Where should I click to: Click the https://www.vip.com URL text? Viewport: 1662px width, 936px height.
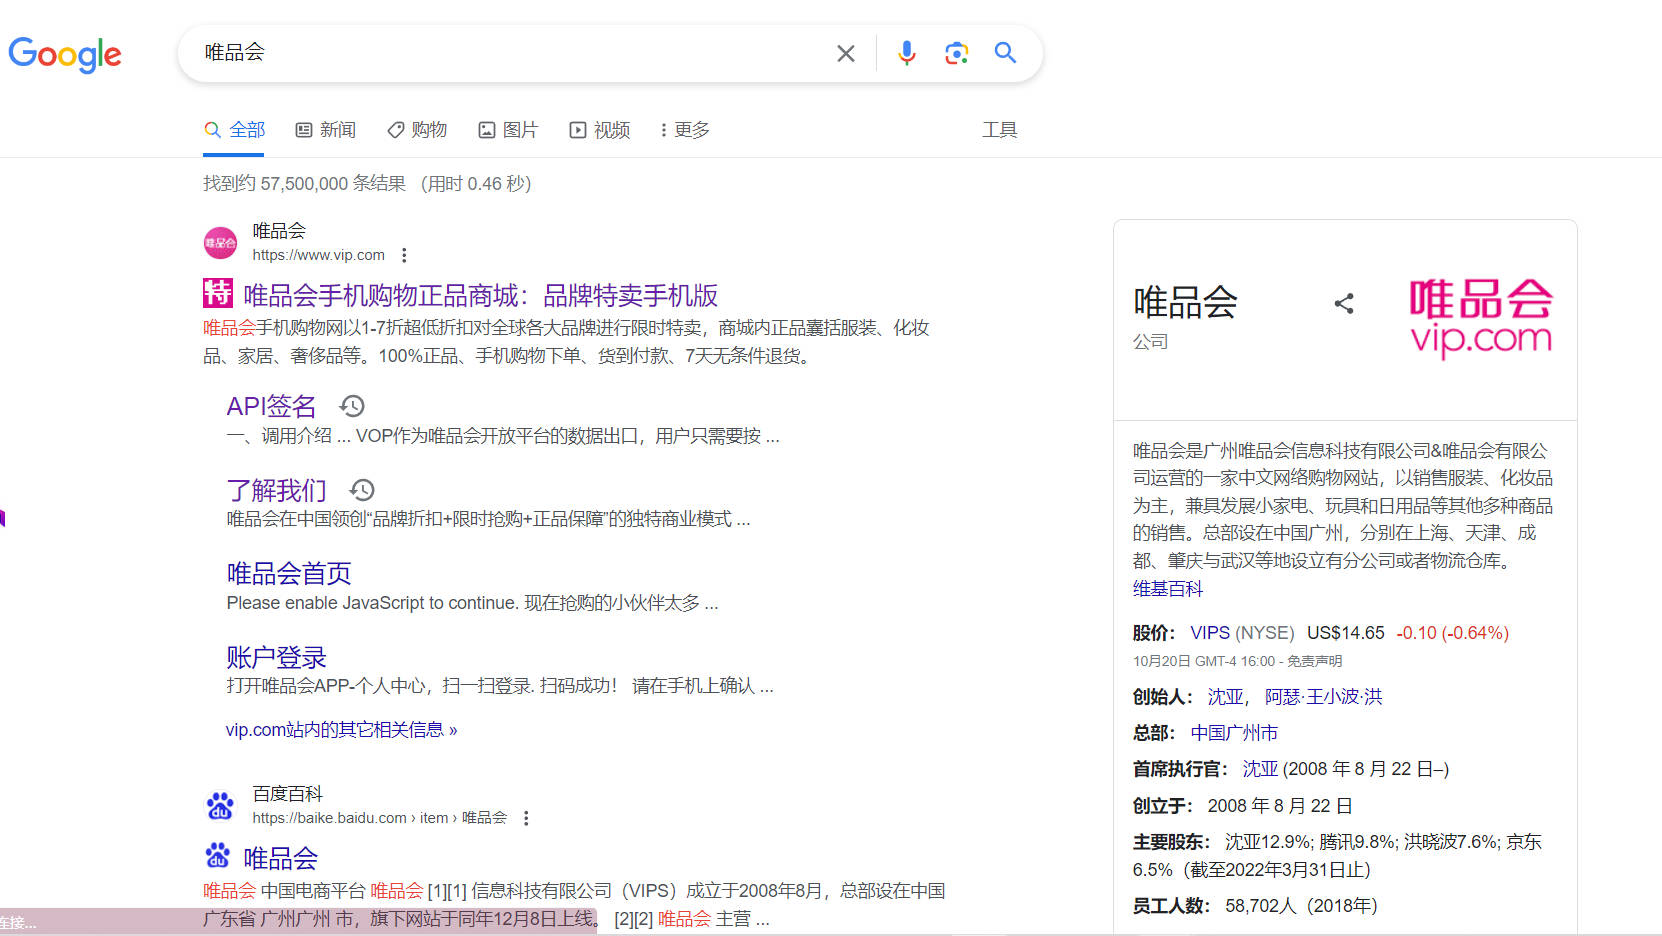(x=318, y=255)
